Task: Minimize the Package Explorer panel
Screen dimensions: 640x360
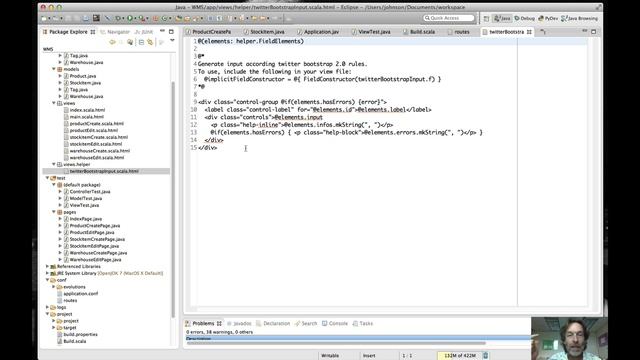Action: 162,31
